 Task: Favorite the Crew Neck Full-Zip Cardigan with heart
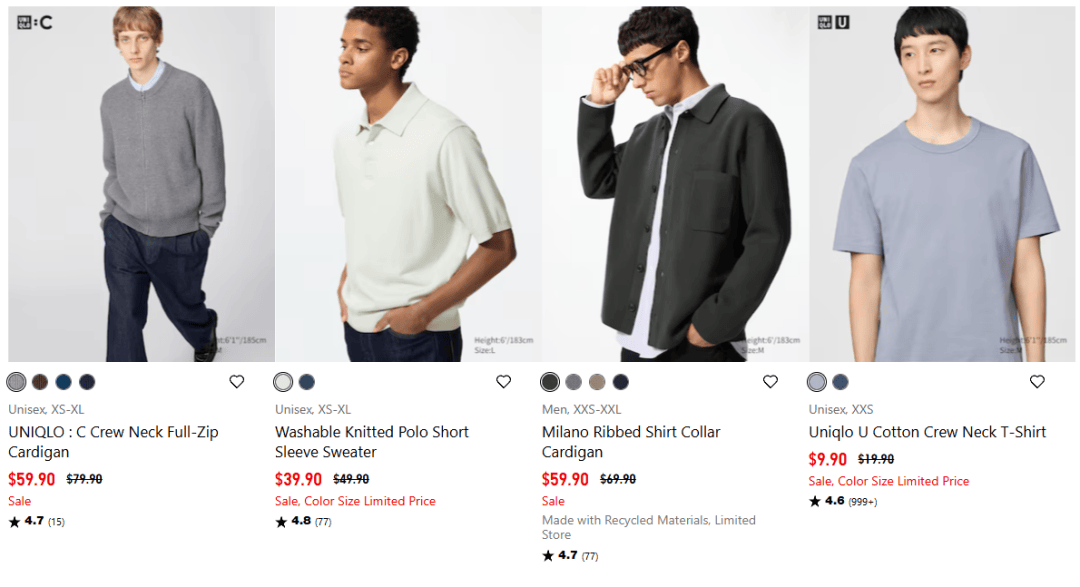tap(237, 382)
